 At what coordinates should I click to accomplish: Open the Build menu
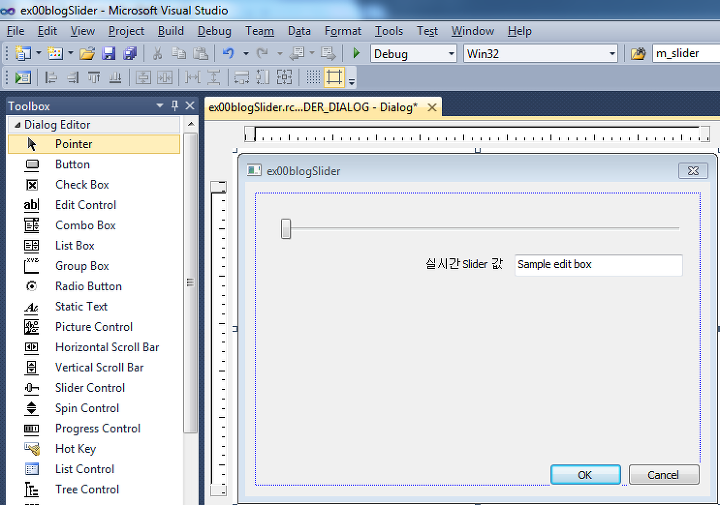tap(171, 31)
